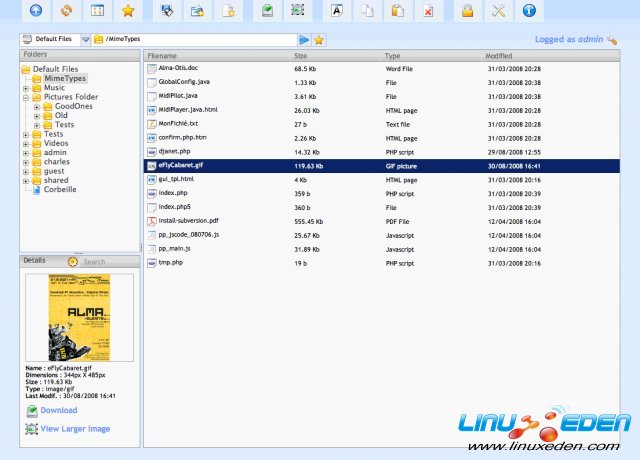The height and width of the screenshot is (460, 640).
Task: Click the clipboard paste icon in toolbar
Action: point(397,11)
